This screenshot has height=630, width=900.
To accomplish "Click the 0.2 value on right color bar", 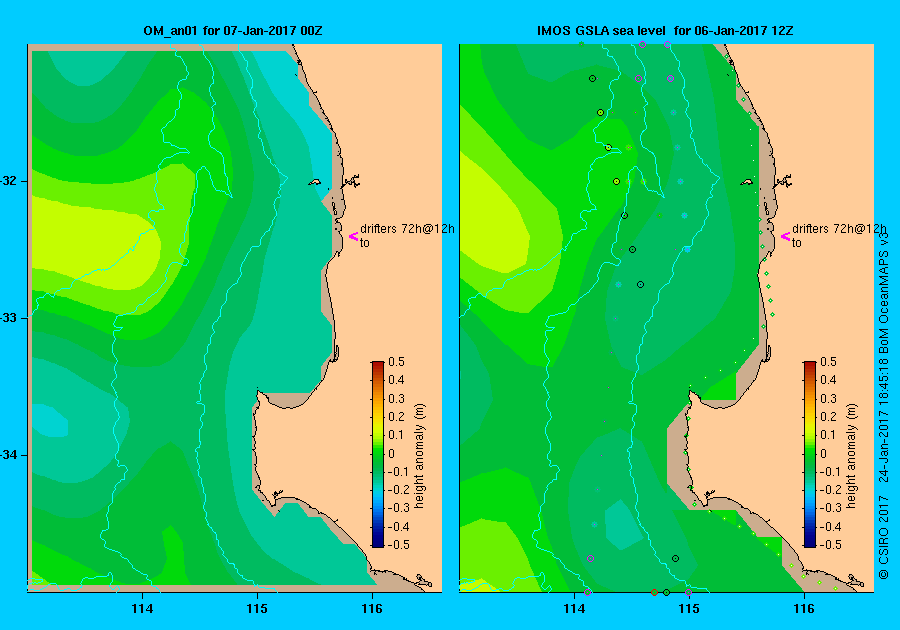I will [x=828, y=417].
